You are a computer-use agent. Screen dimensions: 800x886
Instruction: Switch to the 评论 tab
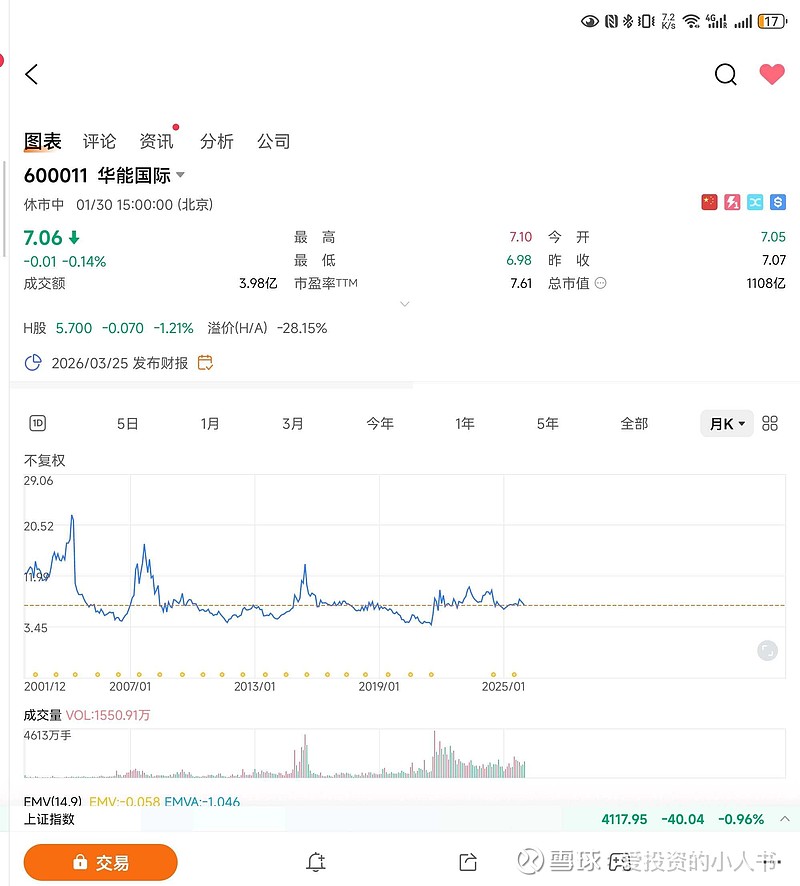(x=99, y=141)
